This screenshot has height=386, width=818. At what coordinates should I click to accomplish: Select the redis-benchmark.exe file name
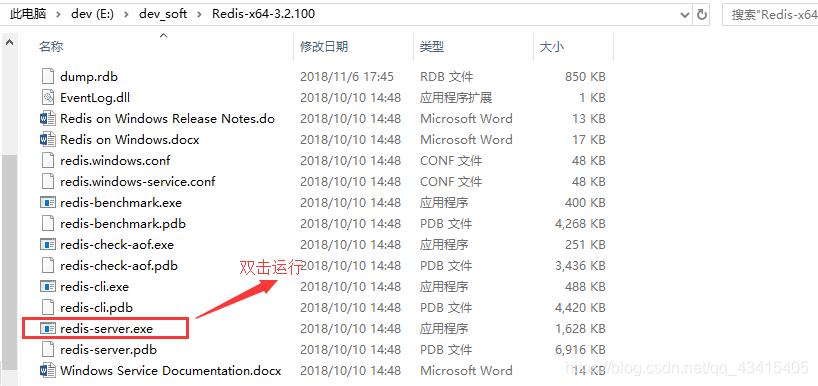point(121,202)
